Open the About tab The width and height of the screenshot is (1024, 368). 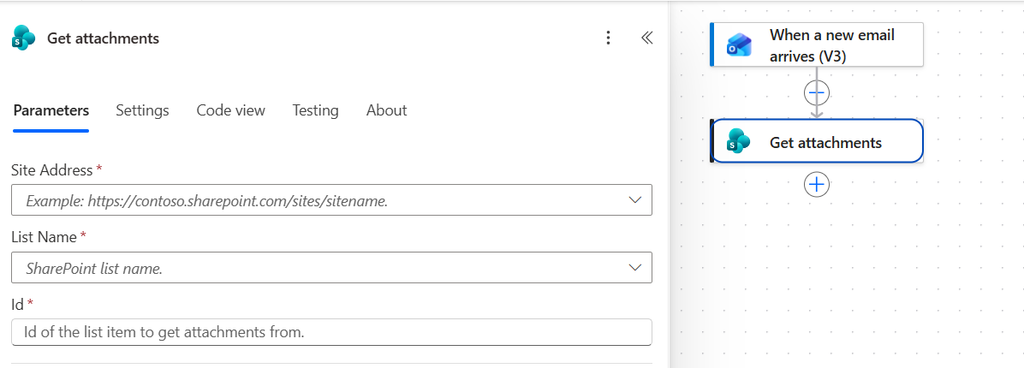tap(387, 110)
